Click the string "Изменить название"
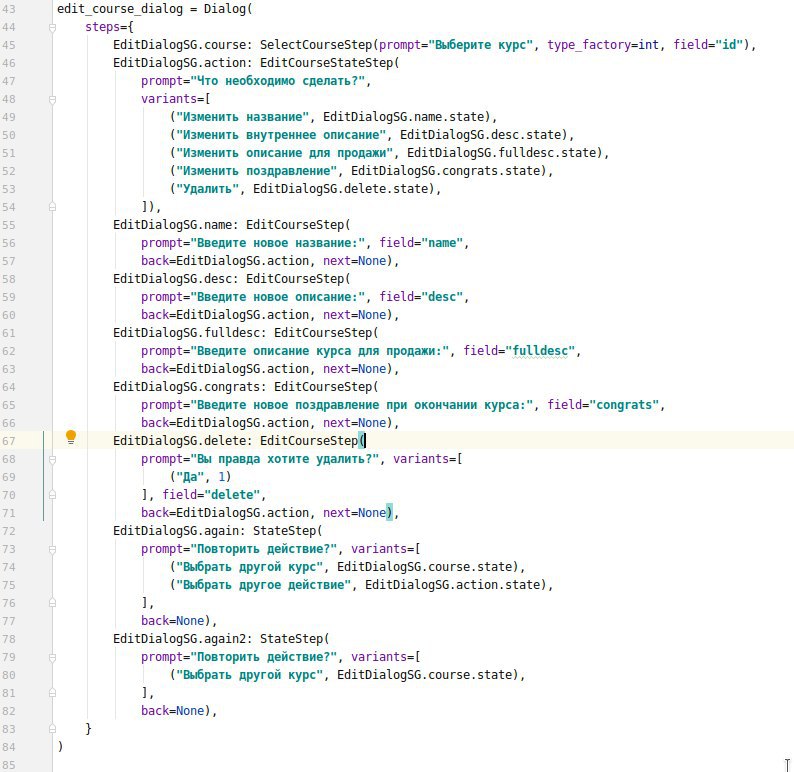794x772 pixels. pyautogui.click(x=242, y=117)
